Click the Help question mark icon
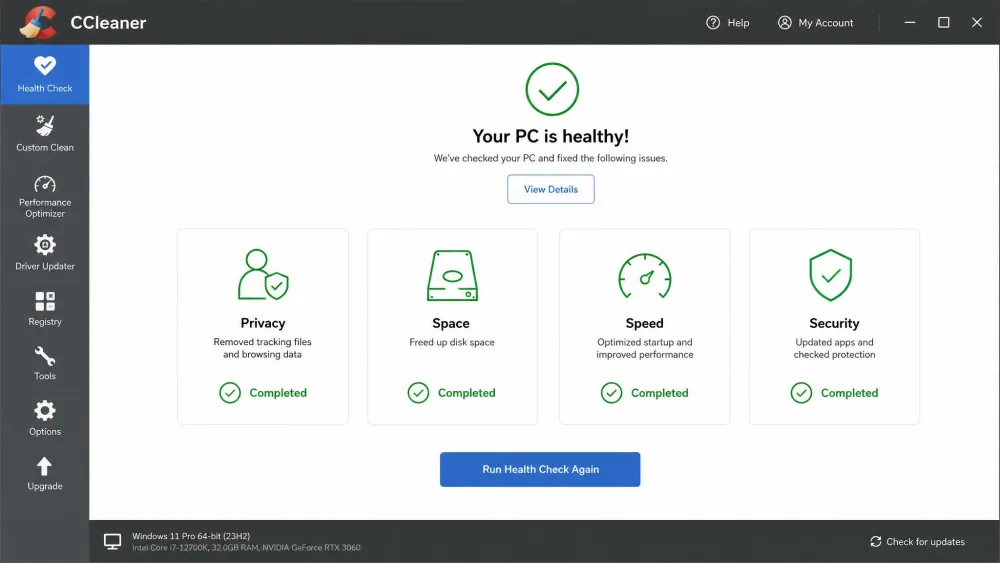The width and height of the screenshot is (1000, 563). tap(713, 22)
